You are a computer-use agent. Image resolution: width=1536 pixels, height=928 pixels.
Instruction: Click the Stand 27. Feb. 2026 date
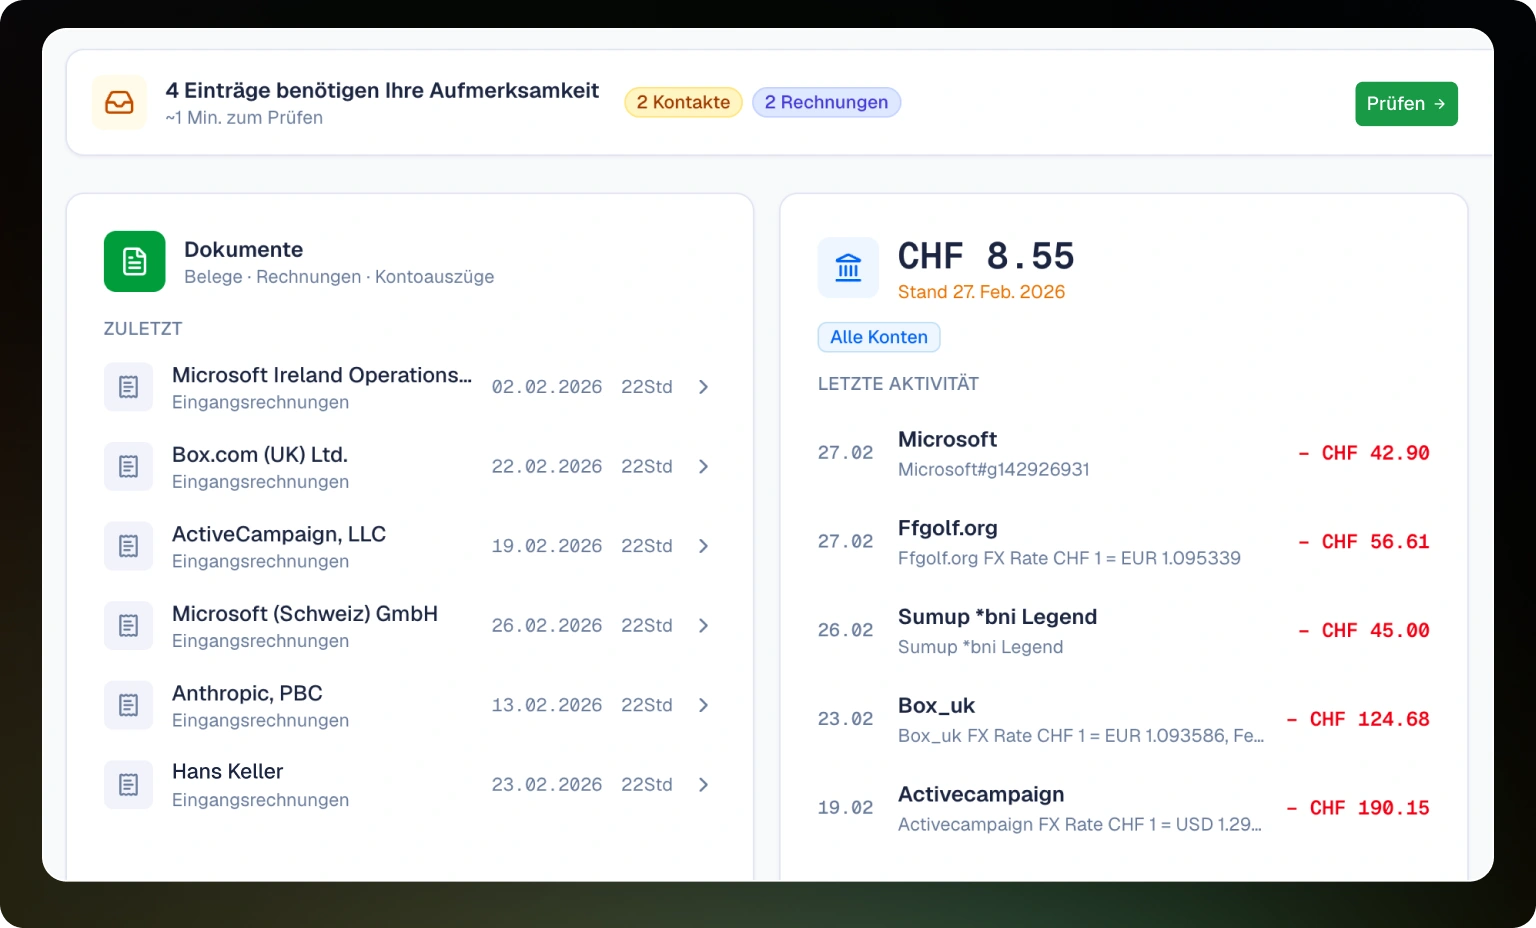click(981, 292)
